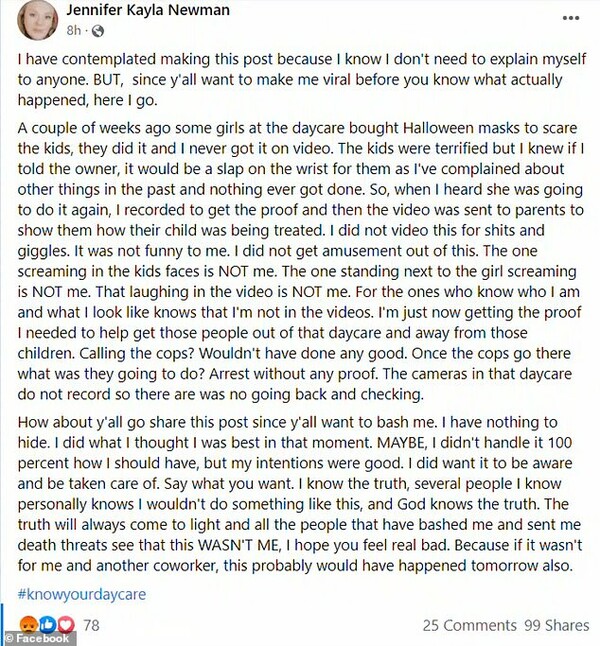Open Jennifer Kayla Newman's profile picture
The width and height of the screenshot is (600, 646).
[38, 21]
